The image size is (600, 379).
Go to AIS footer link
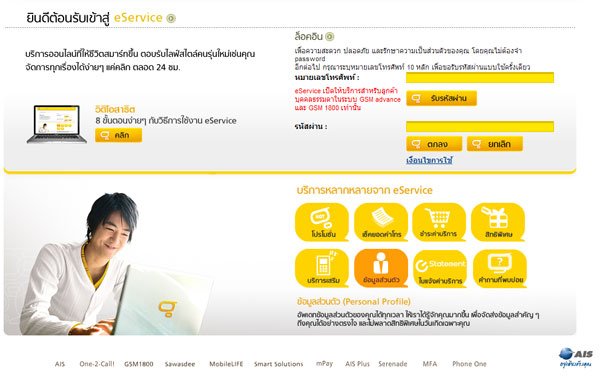tap(60, 364)
